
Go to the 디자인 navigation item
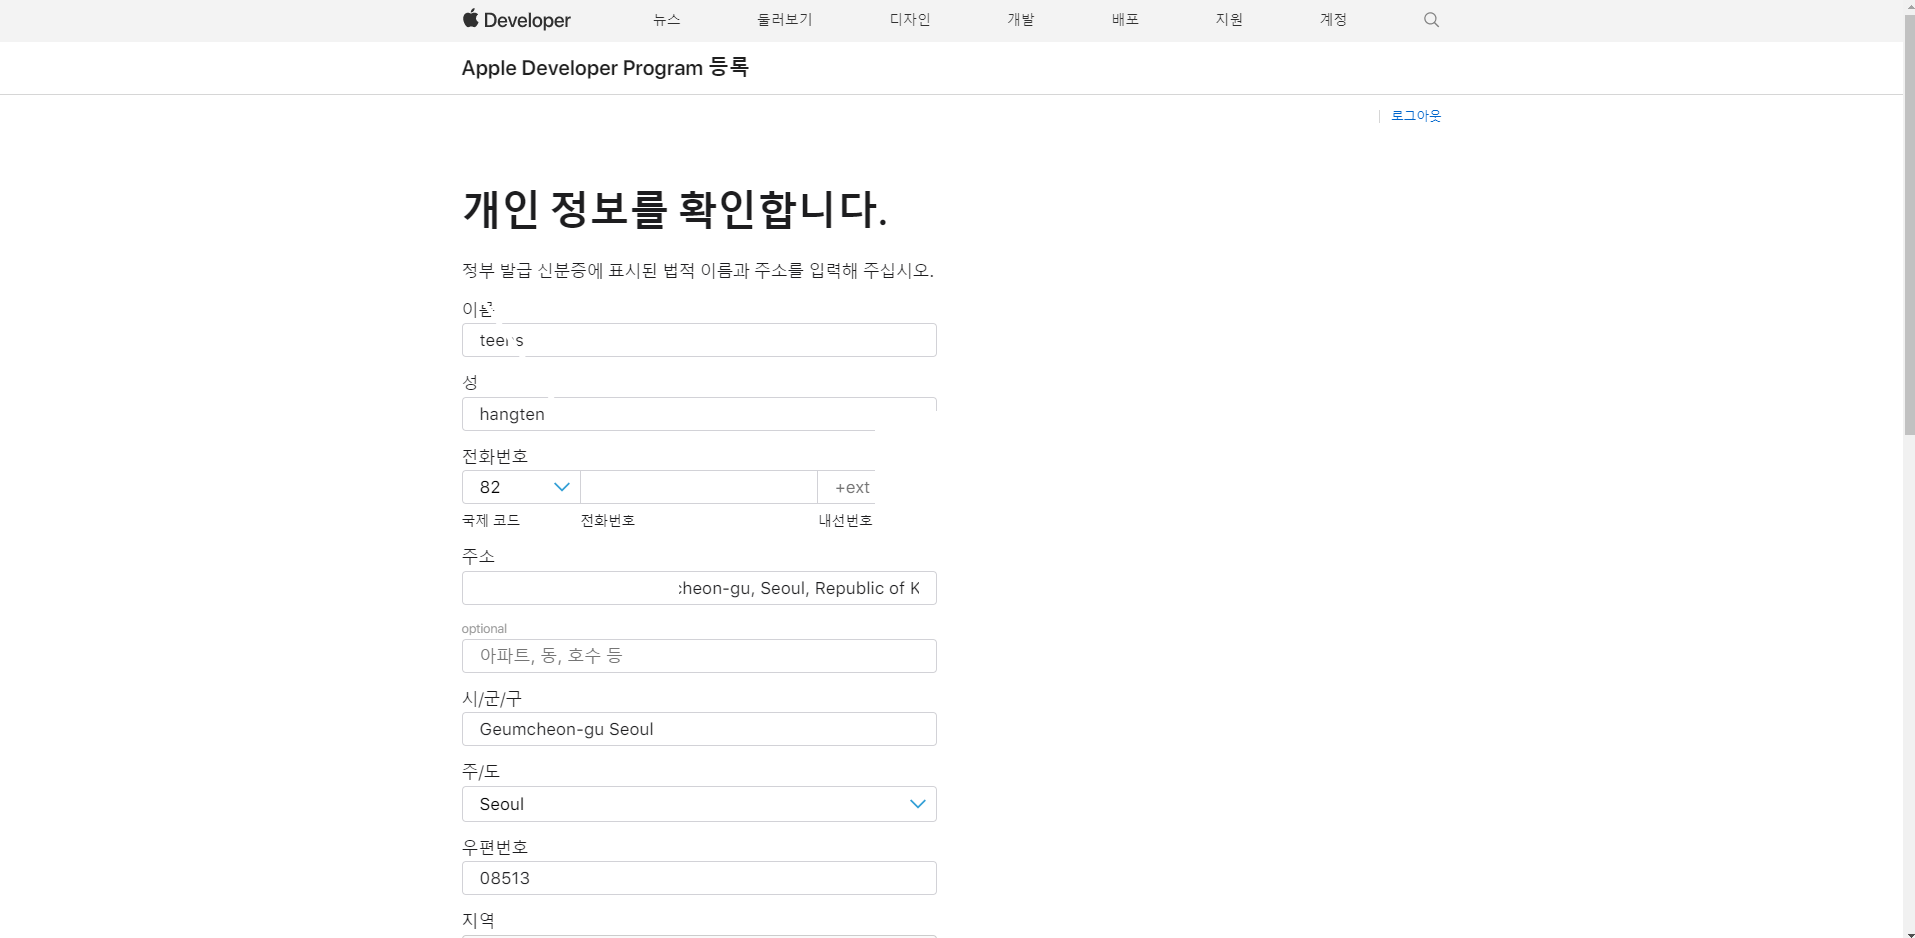point(910,20)
